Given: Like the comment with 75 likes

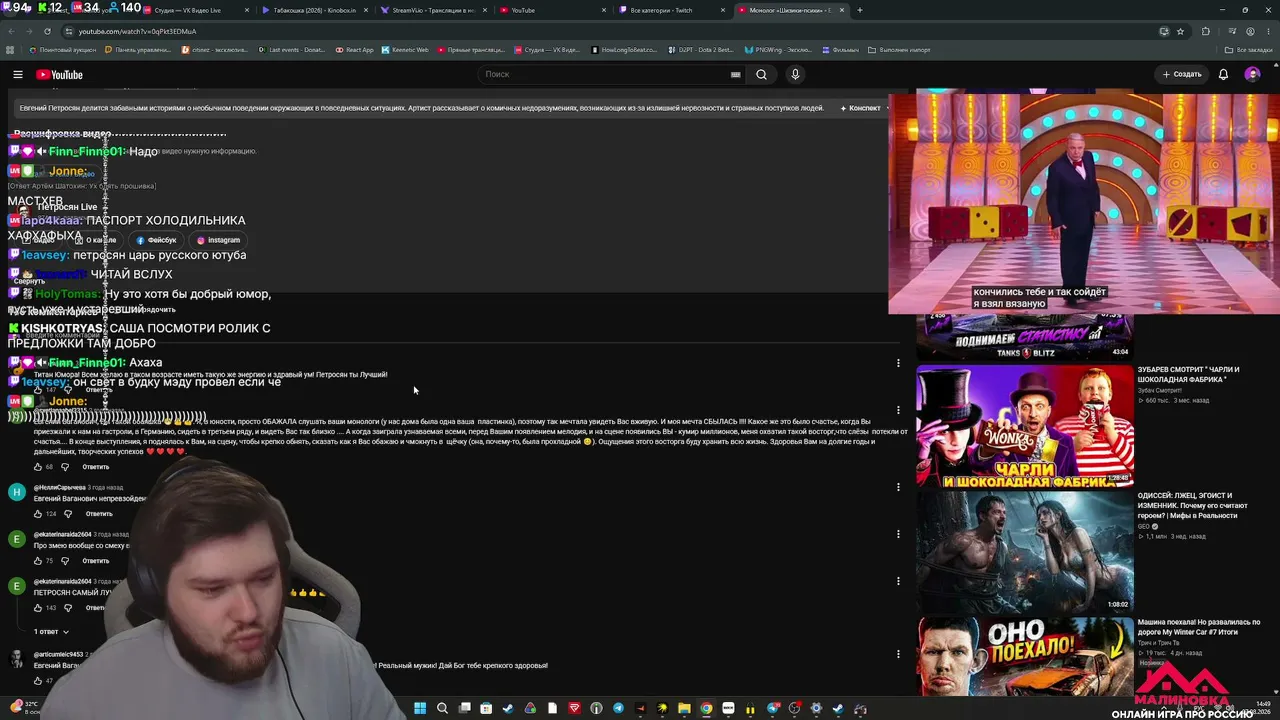Looking at the screenshot, I should click(x=38, y=561).
